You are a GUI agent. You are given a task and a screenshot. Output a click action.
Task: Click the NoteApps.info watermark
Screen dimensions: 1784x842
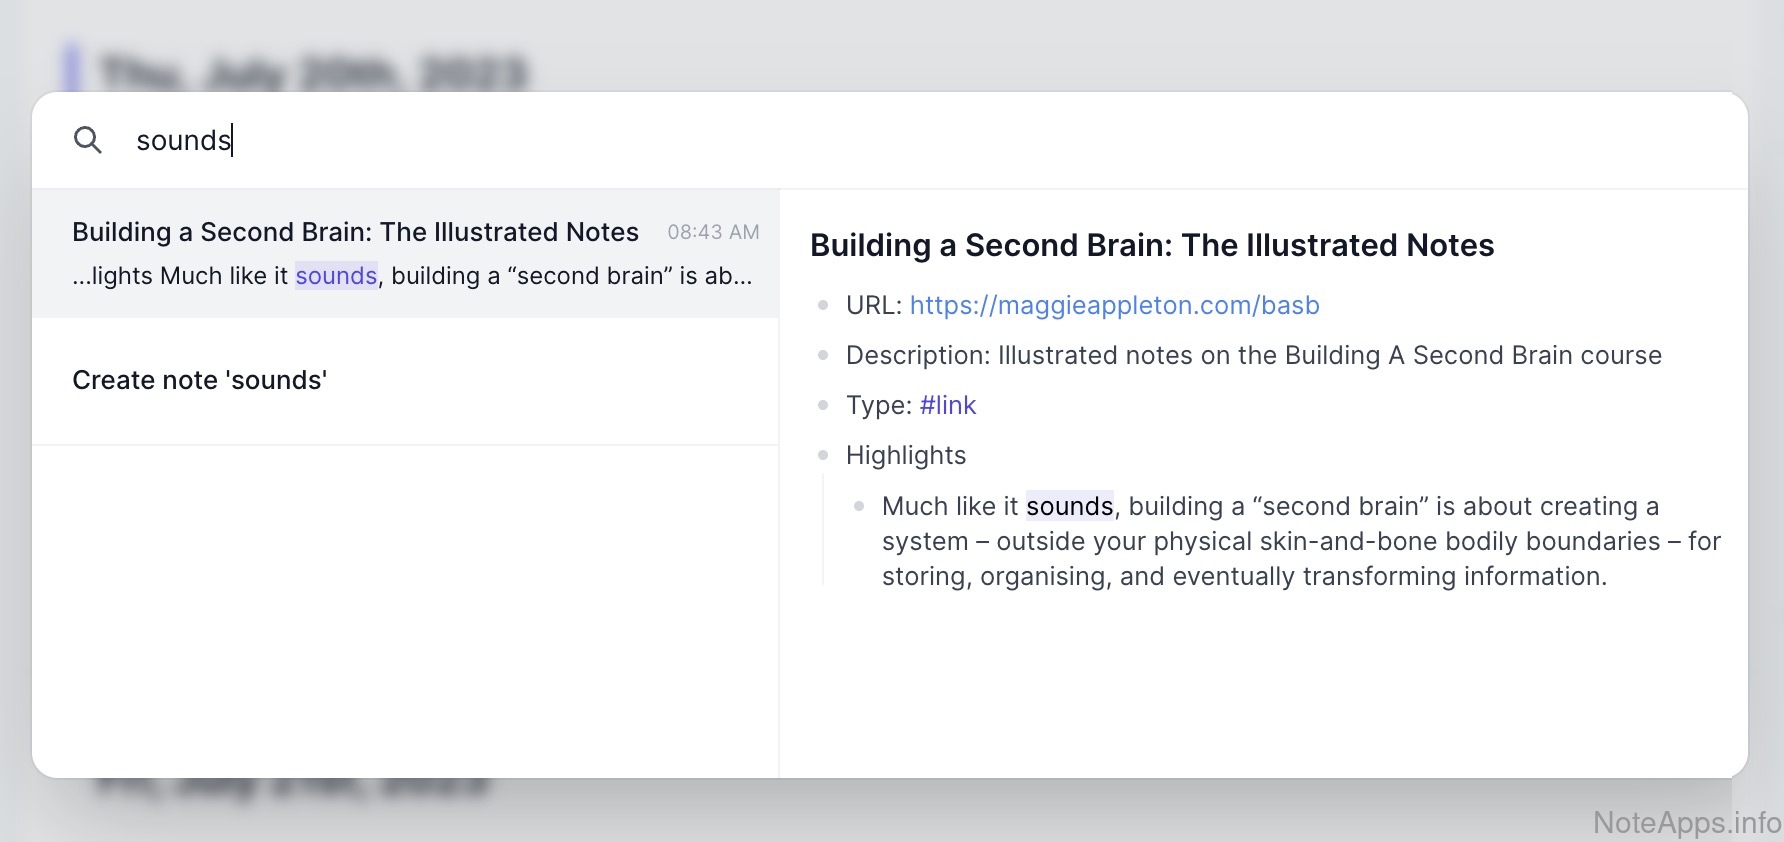point(1686,822)
